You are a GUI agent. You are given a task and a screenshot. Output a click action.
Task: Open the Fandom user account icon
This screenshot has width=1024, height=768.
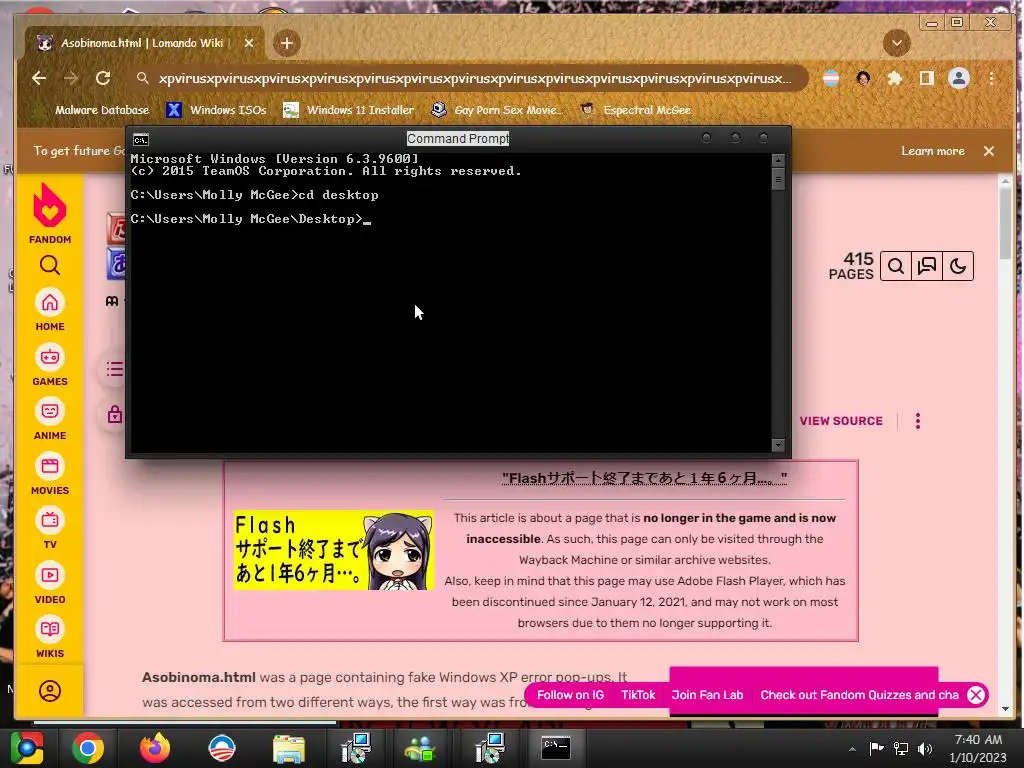pyautogui.click(x=50, y=691)
